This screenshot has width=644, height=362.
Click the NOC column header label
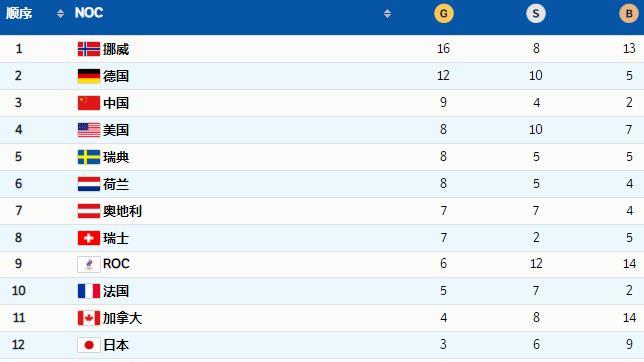(x=89, y=13)
